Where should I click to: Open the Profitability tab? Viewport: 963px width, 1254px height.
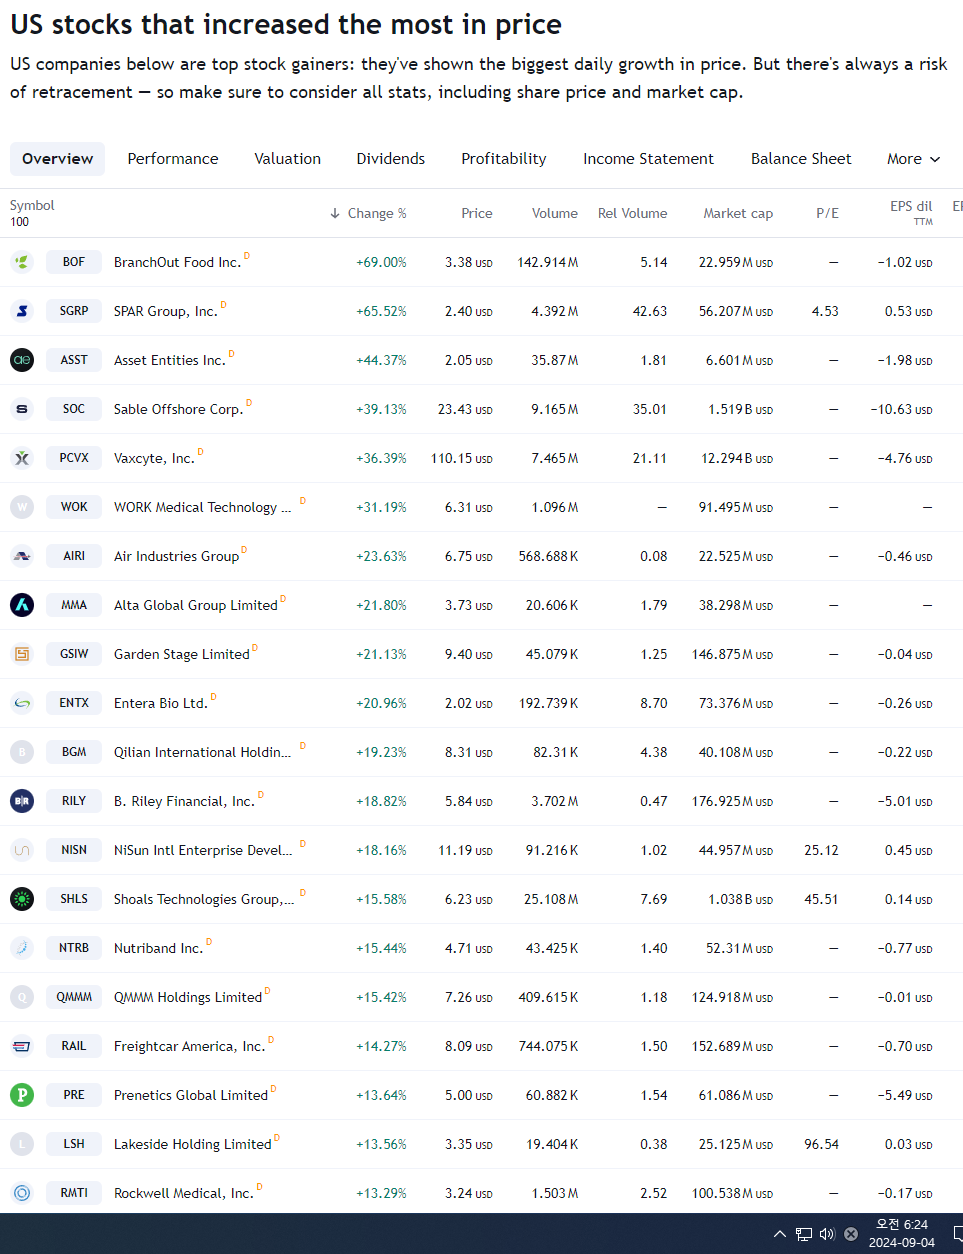pos(504,159)
